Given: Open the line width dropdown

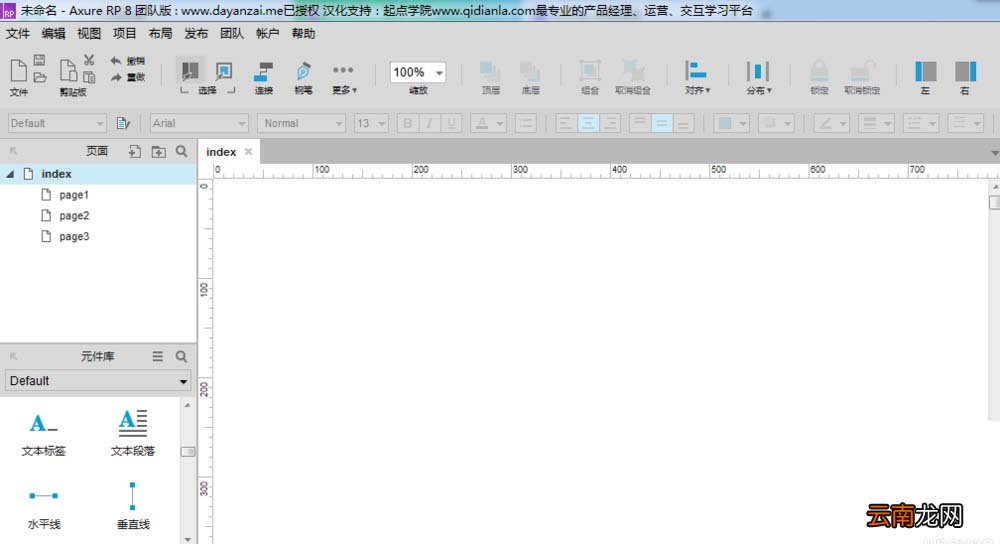Looking at the screenshot, I should pos(876,123).
